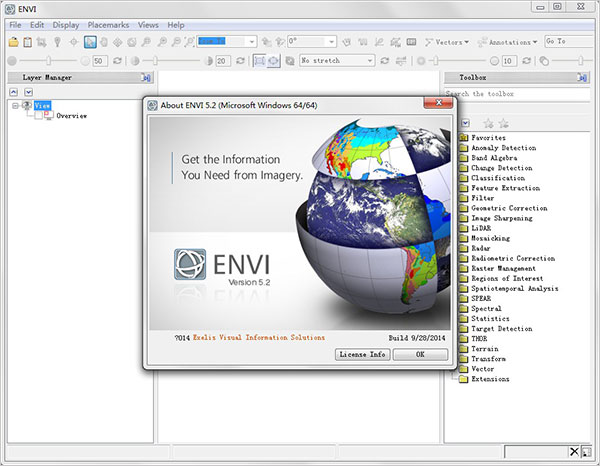The image size is (600, 466).
Task: Close the About ENVI 5.2 dialog
Action: click(439, 103)
